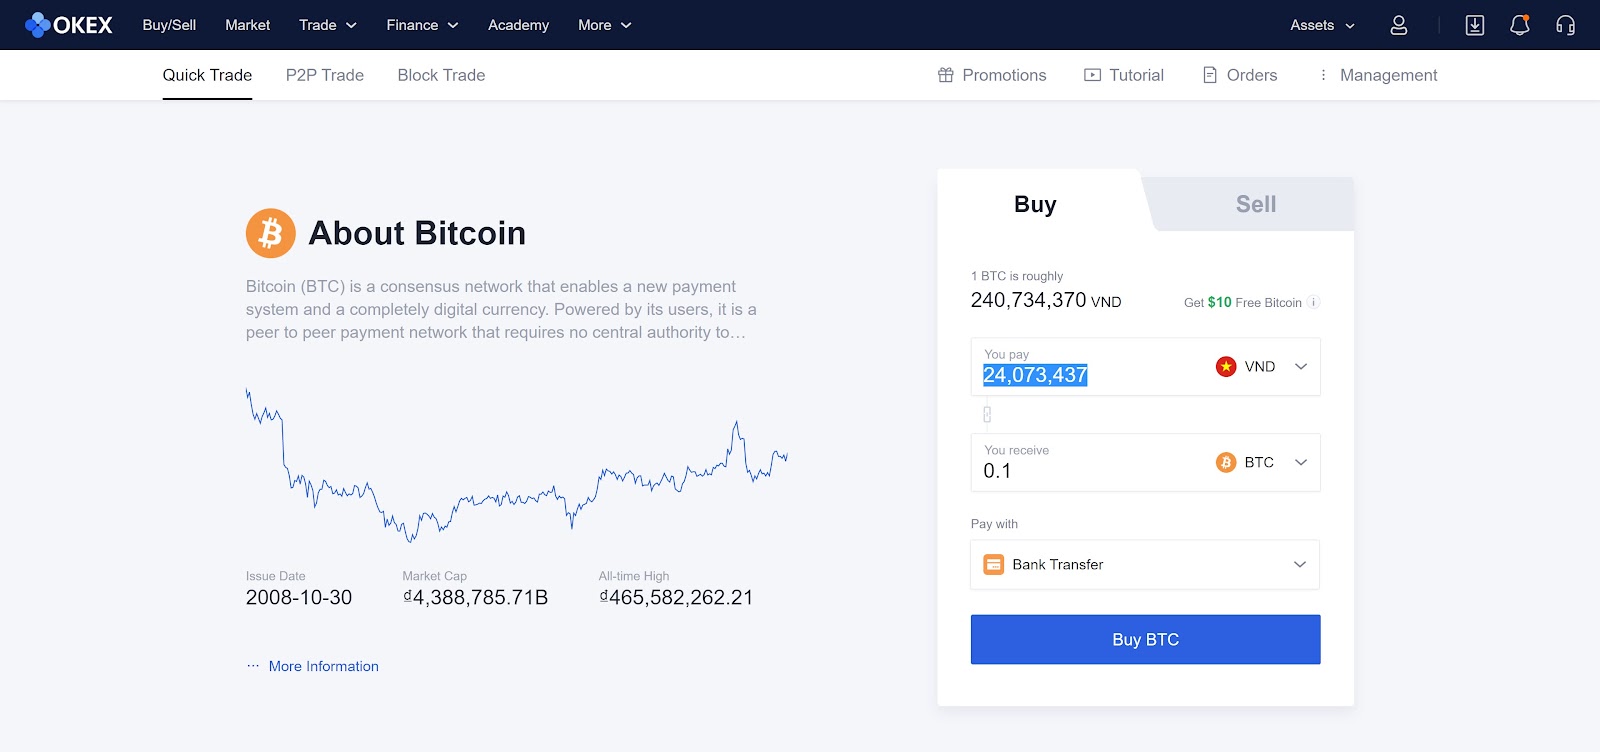Click the download app icon
The width and height of the screenshot is (1600, 752).
tap(1475, 25)
